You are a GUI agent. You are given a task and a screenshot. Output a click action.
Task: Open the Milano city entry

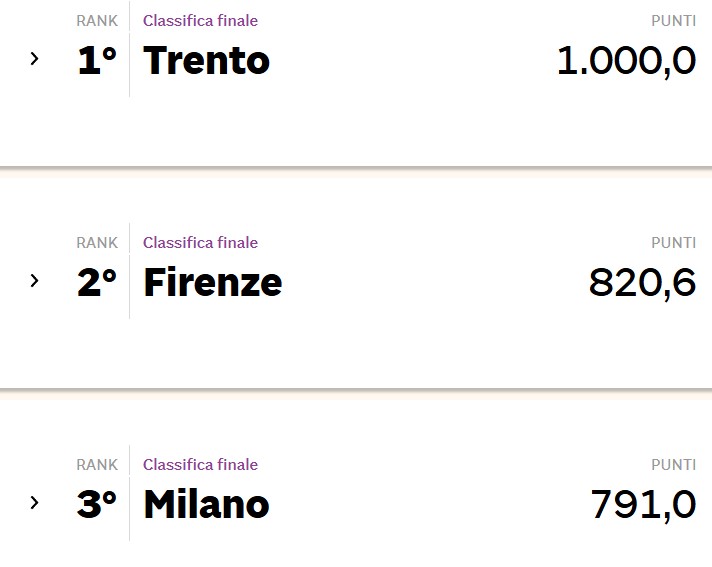[207, 504]
